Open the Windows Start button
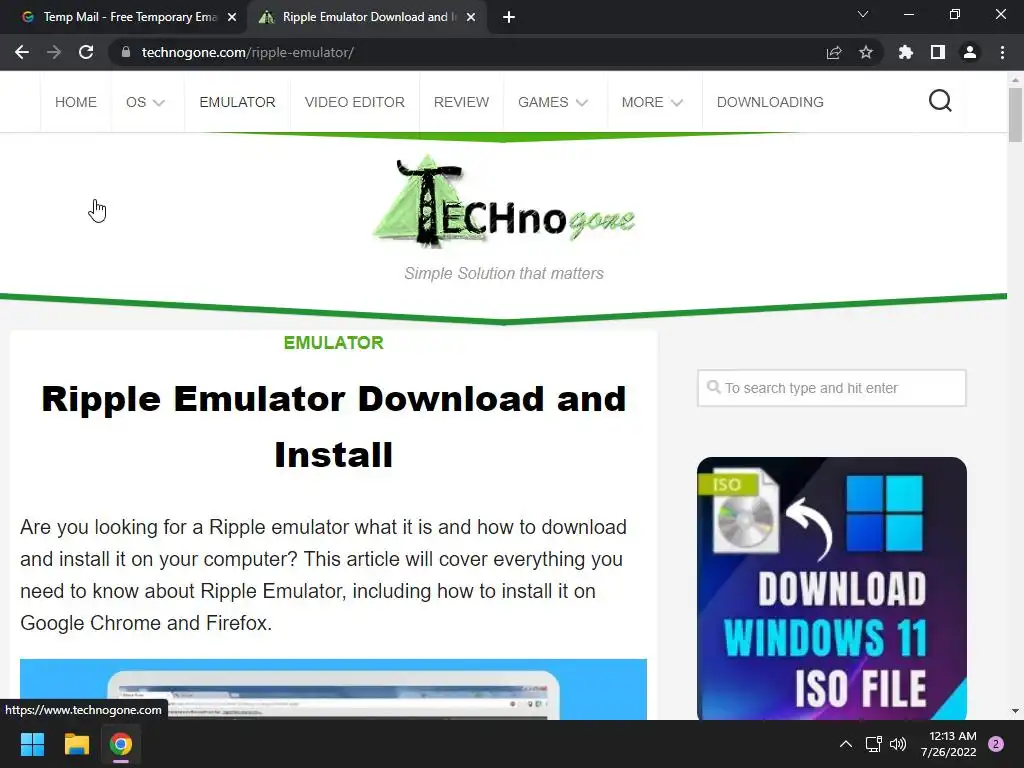The image size is (1024, 768). (32, 744)
